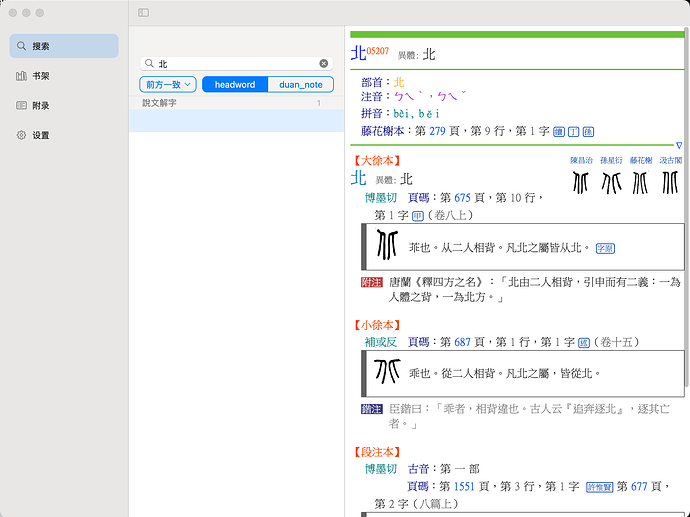
Task: Click the 丁 badge icon after 藤花榭本 line
Action: click(x=573, y=132)
